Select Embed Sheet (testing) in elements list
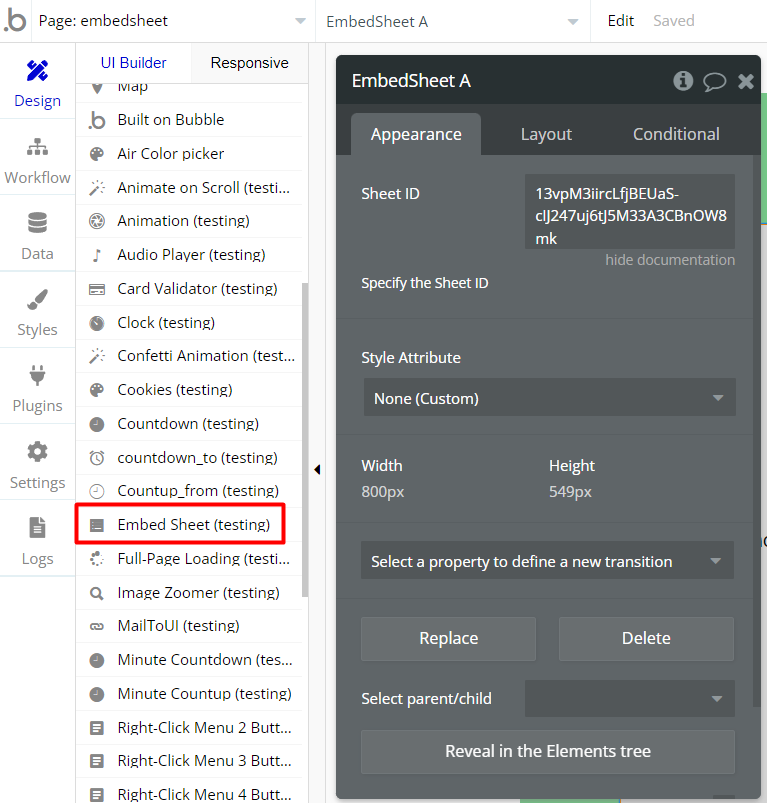This screenshot has height=803, width=767. pyautogui.click(x=180, y=524)
